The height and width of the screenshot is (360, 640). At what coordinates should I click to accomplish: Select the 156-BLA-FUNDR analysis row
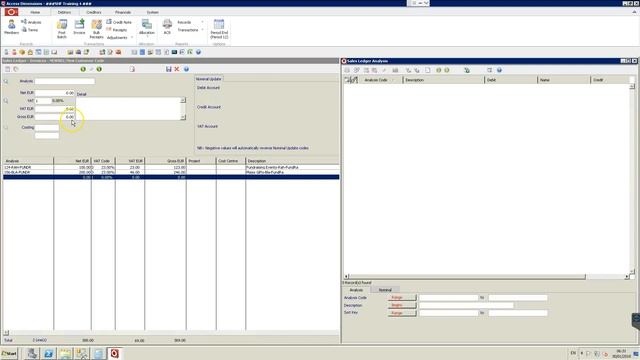pos(171,172)
